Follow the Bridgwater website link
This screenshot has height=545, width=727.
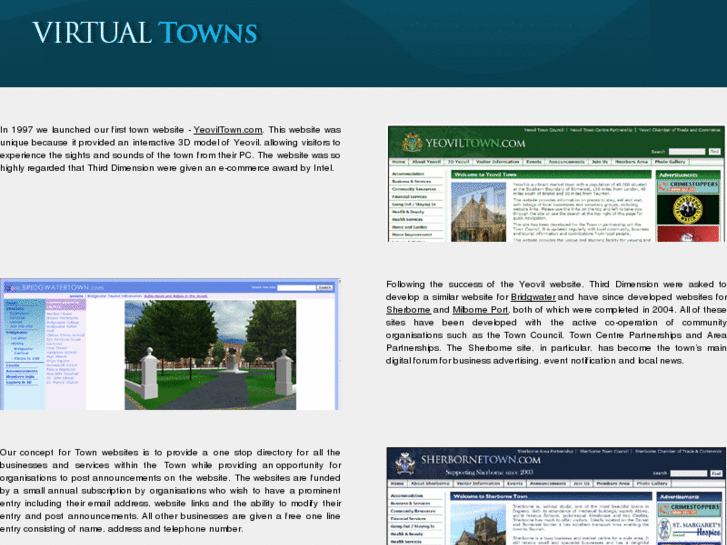click(x=533, y=297)
